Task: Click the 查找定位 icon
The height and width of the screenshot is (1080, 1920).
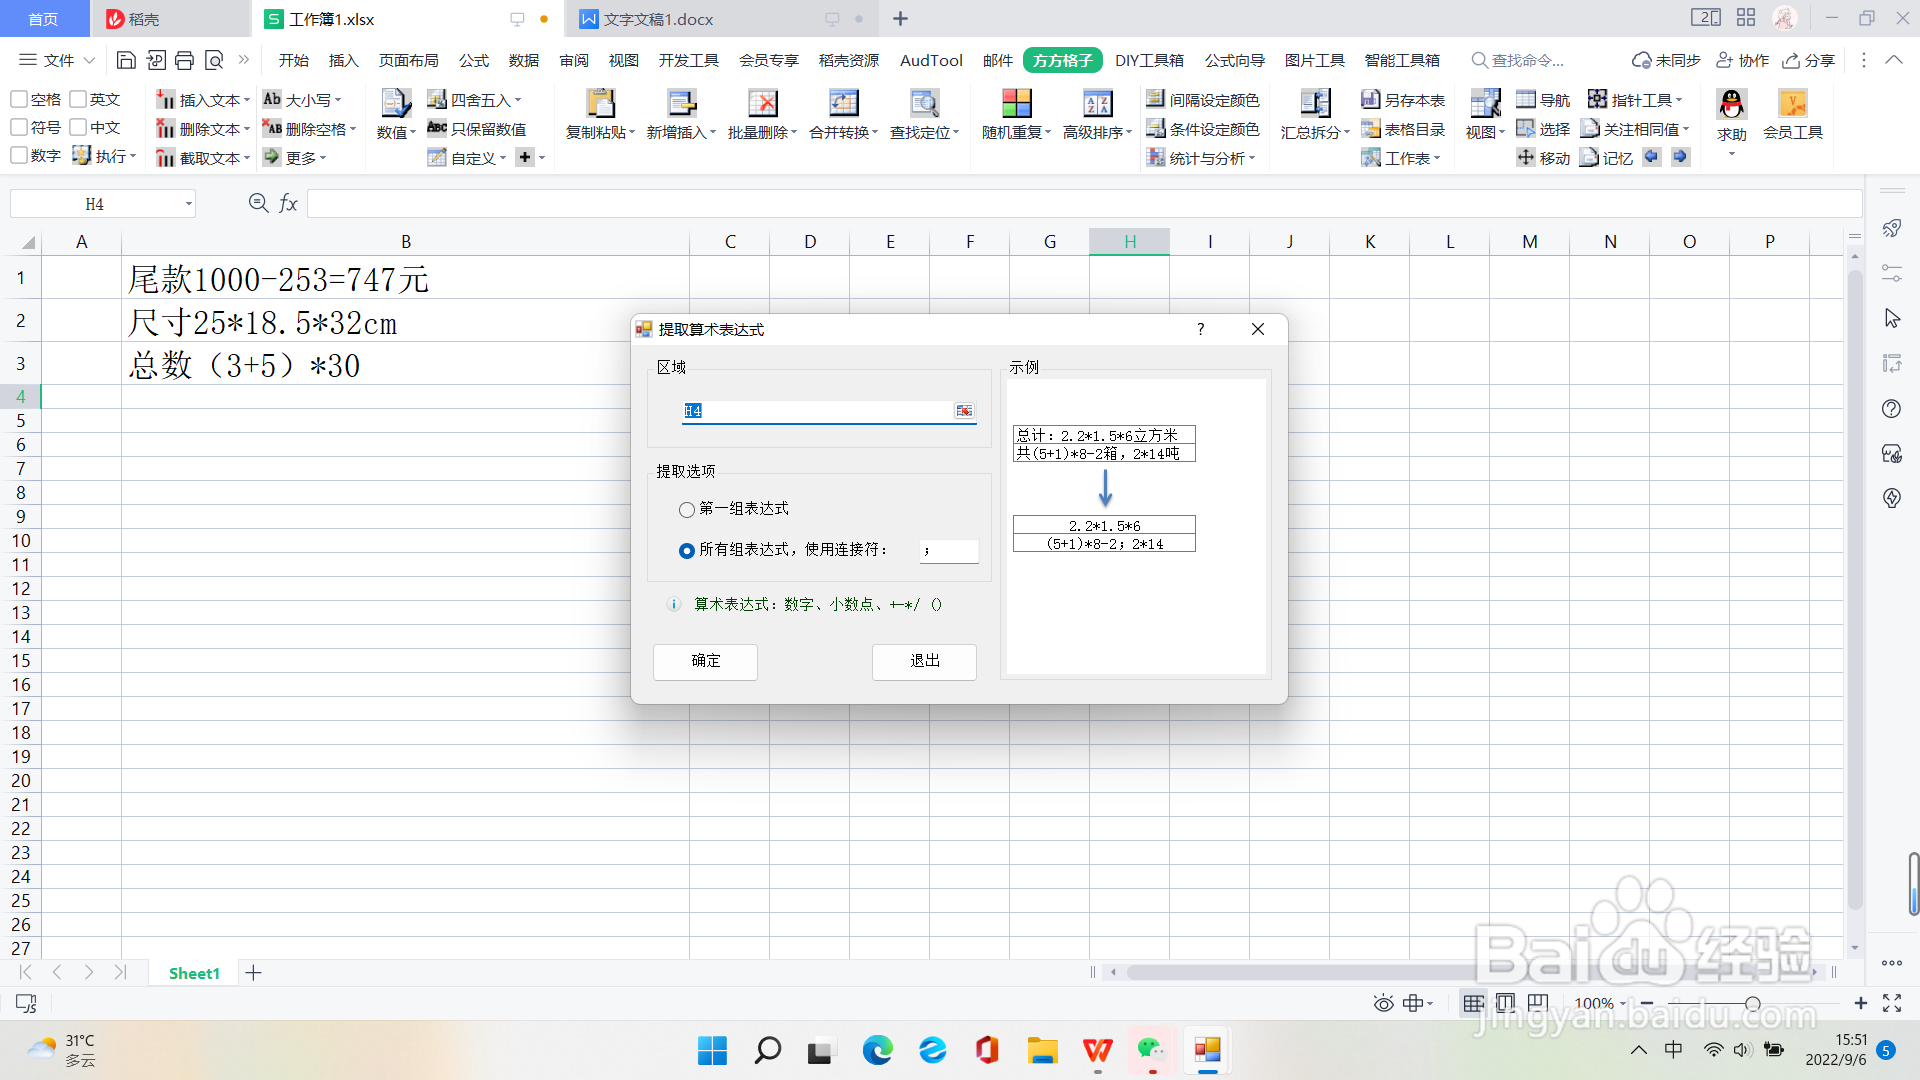Action: [924, 104]
